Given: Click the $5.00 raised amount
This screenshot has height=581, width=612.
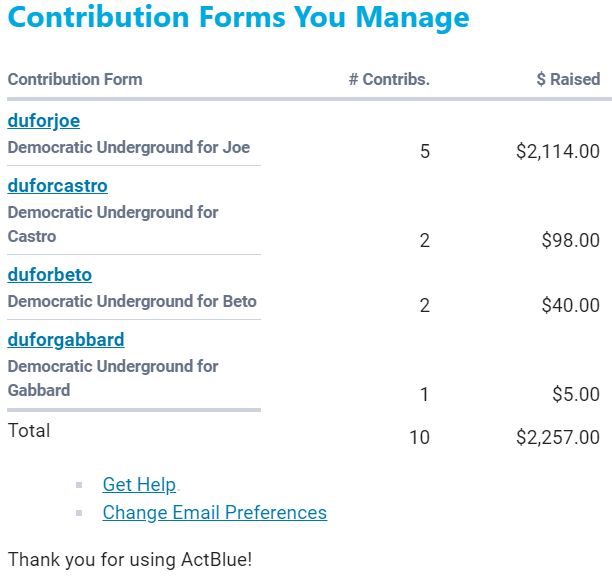Looking at the screenshot, I should pyautogui.click(x=576, y=395).
